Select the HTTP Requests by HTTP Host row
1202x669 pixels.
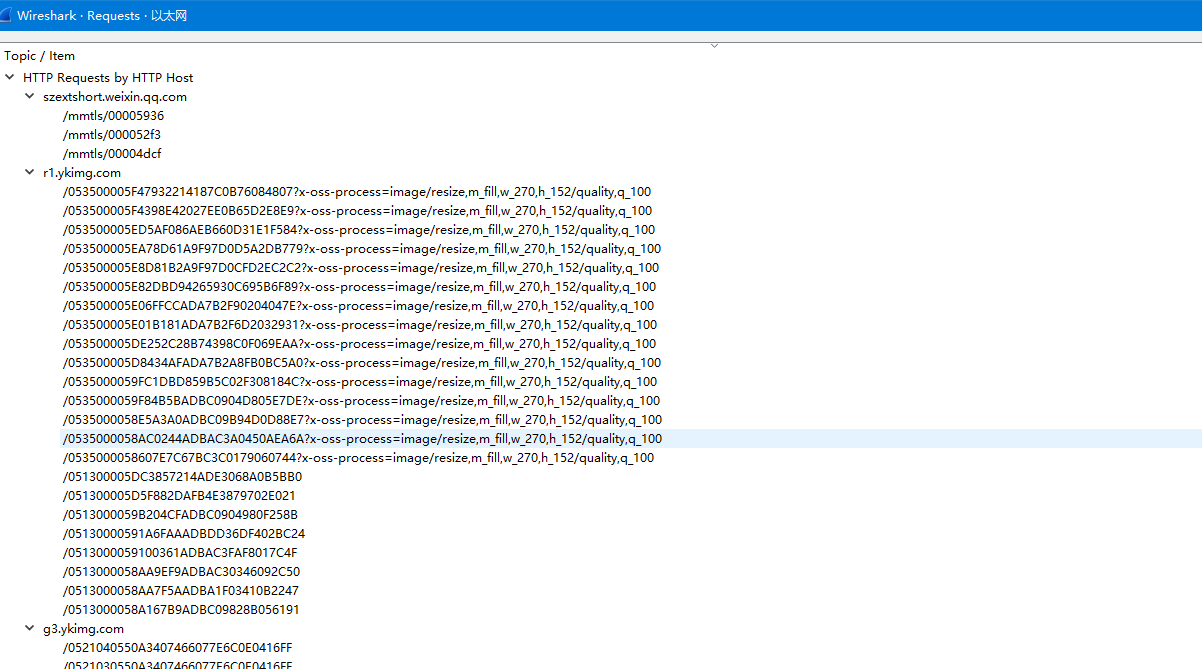pos(108,77)
